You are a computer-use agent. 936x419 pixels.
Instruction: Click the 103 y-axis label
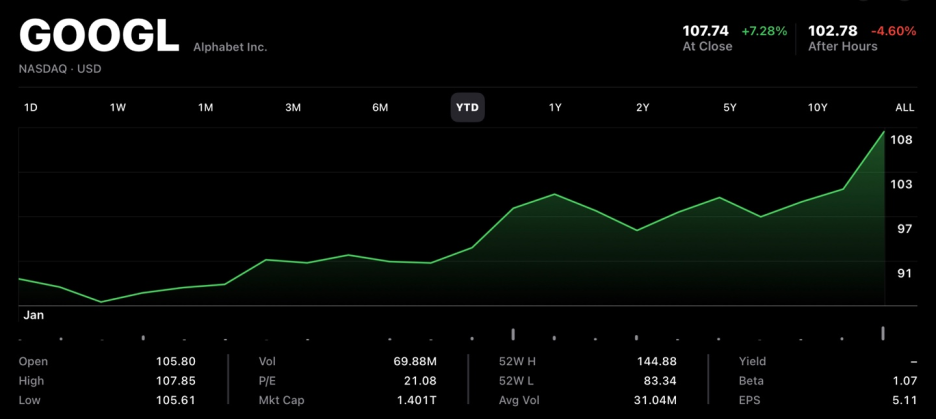[901, 184]
